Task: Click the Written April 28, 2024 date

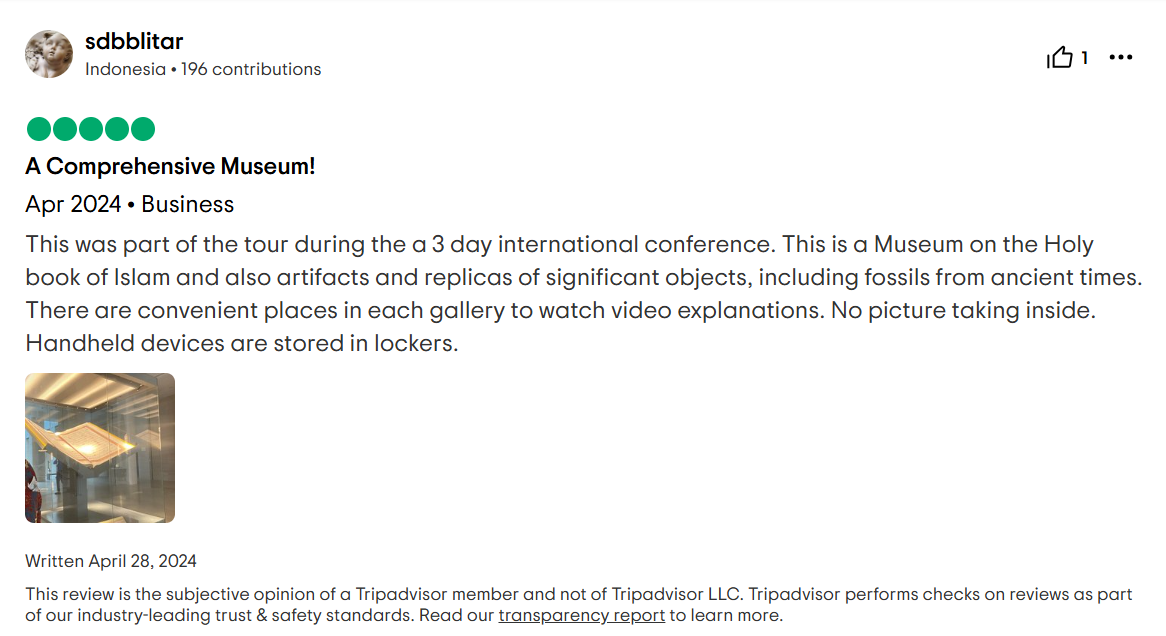Action: click(x=111, y=561)
